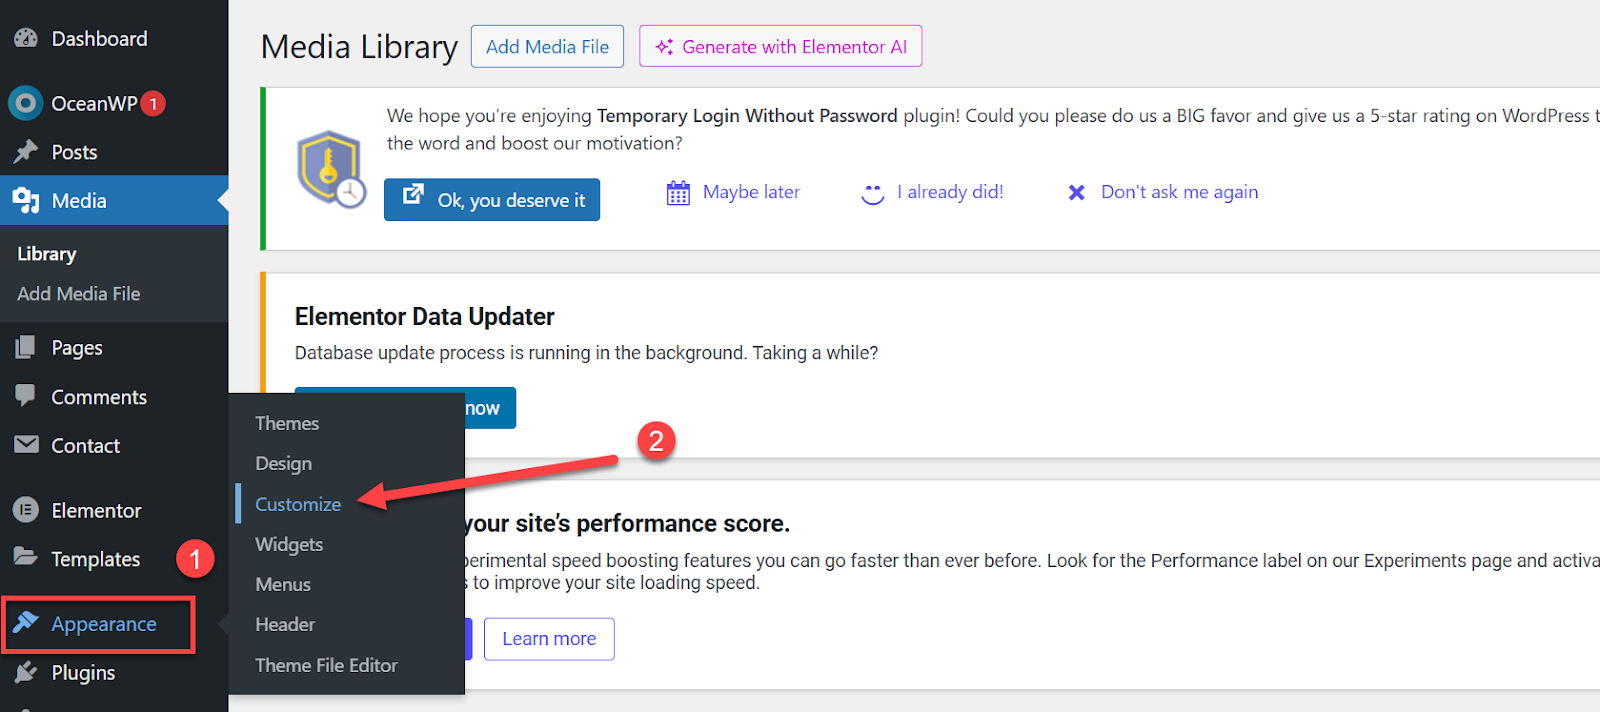Click the calendar icon beside Maybe later
The image size is (1600, 712).
678,192
